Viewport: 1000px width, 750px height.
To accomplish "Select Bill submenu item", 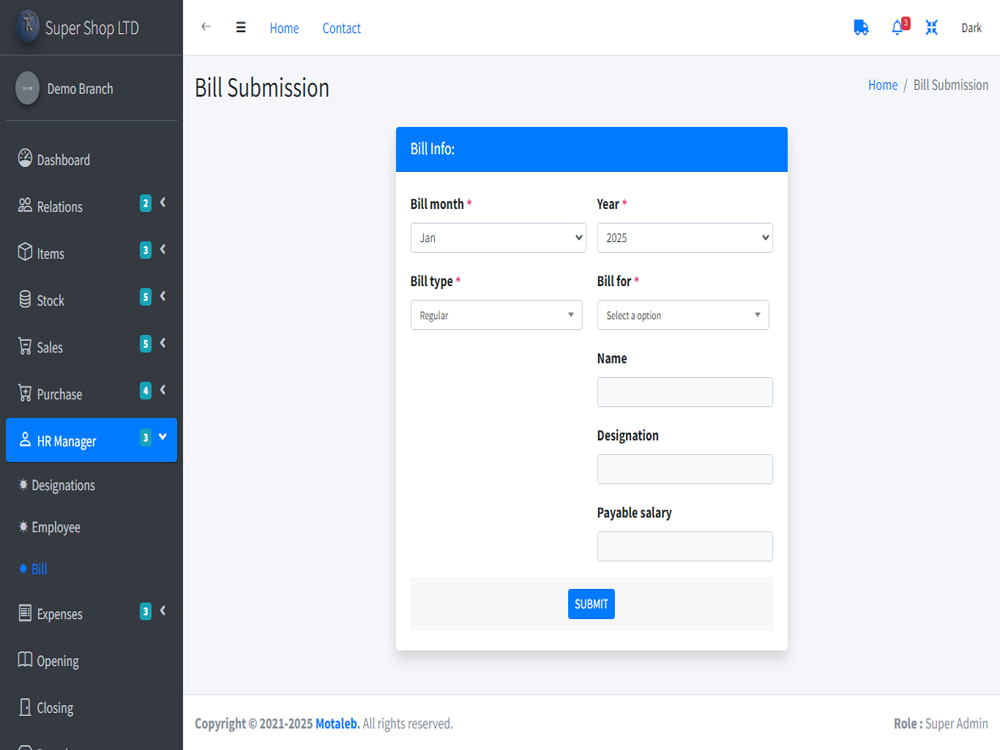I will coord(91,569).
